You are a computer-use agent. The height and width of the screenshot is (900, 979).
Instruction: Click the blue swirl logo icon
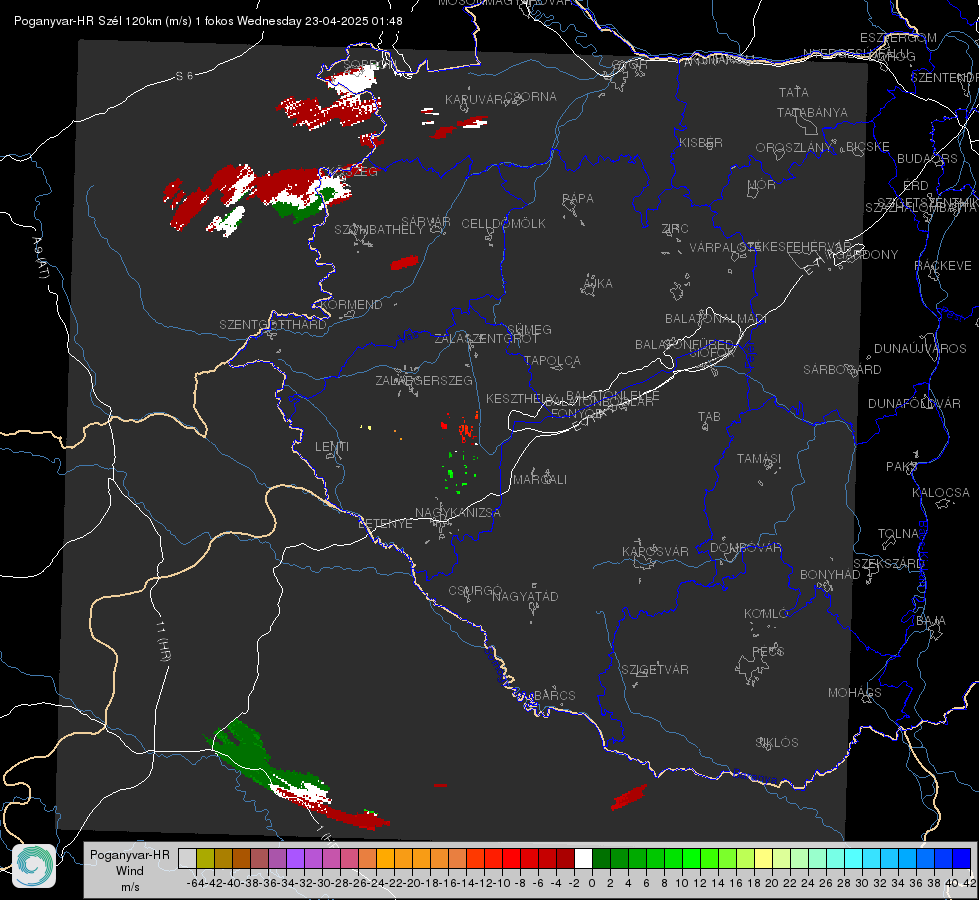point(34,866)
